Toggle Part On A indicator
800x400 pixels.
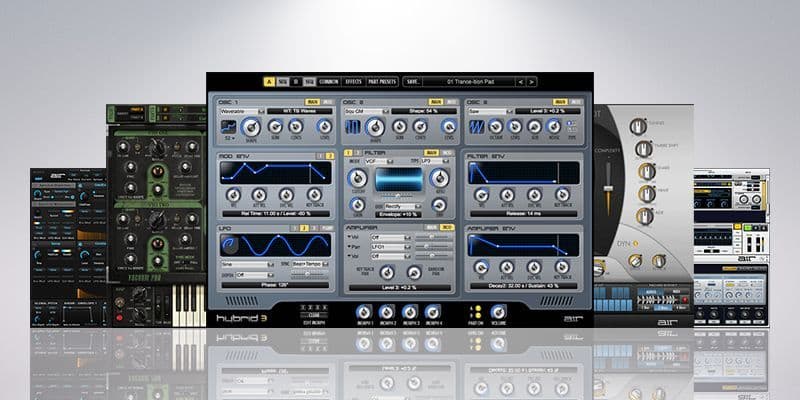[x=478, y=308]
